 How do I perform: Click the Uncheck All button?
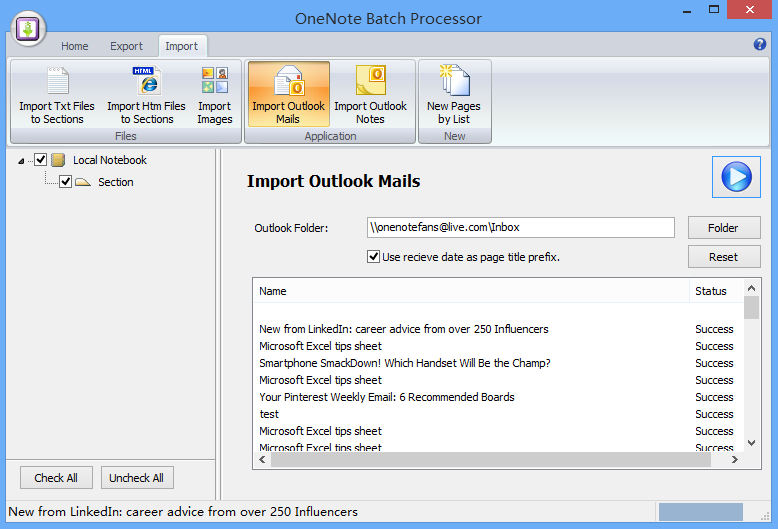click(x=136, y=478)
